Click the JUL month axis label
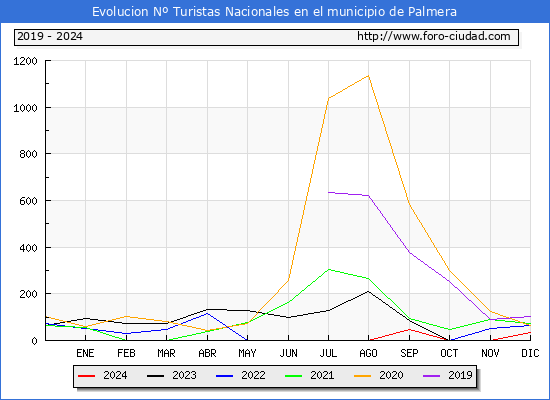Screen dimensions: 550x400 (328, 353)
